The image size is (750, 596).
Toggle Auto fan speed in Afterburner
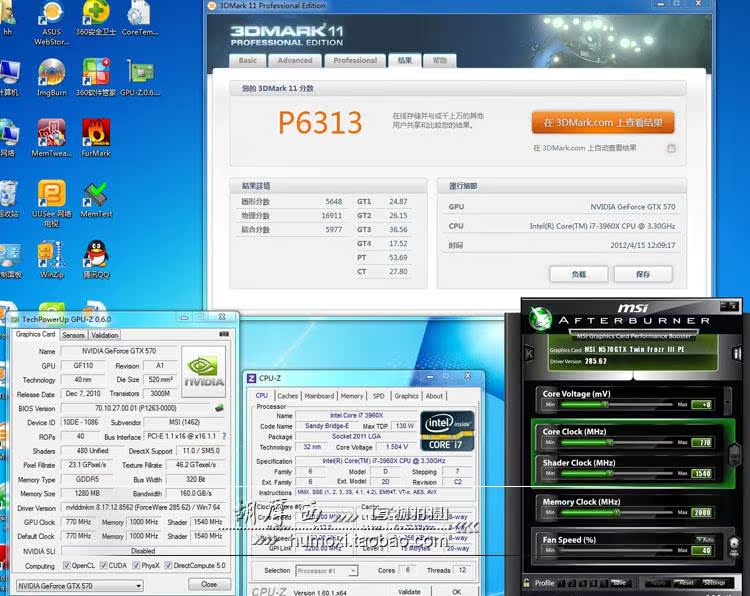706,540
